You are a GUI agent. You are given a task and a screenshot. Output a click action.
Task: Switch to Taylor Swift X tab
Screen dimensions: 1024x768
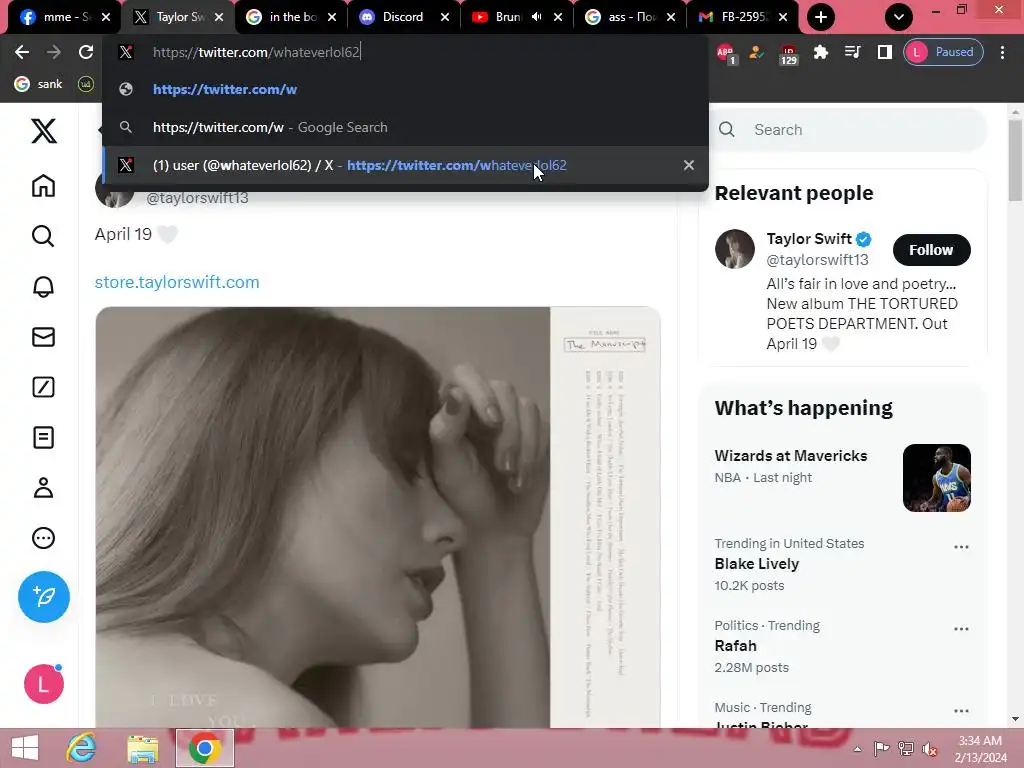(178, 17)
